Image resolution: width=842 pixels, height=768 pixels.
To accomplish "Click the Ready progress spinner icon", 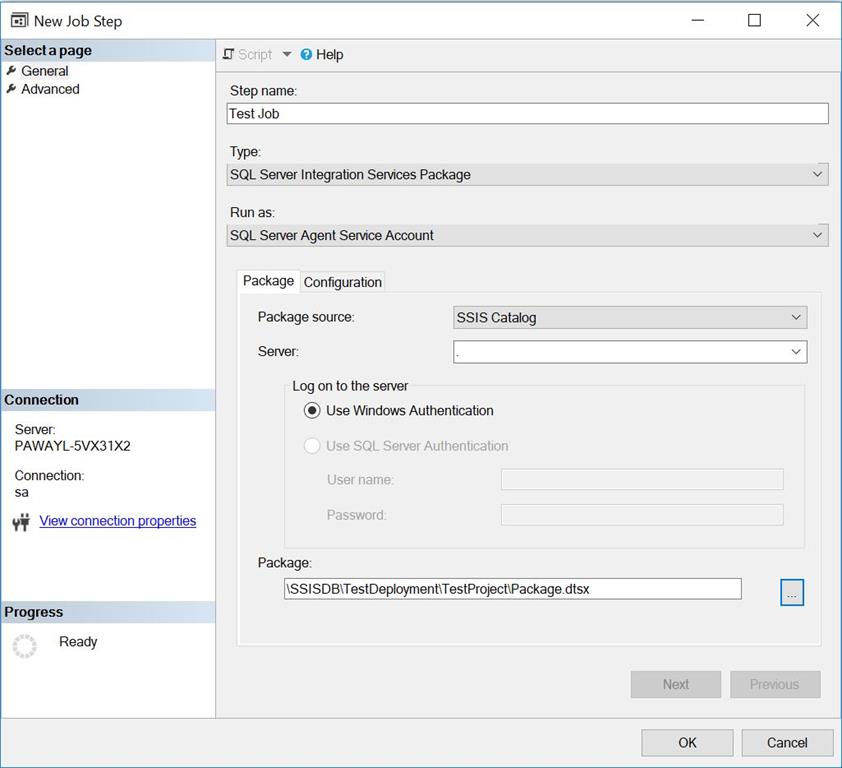I will tap(25, 646).
